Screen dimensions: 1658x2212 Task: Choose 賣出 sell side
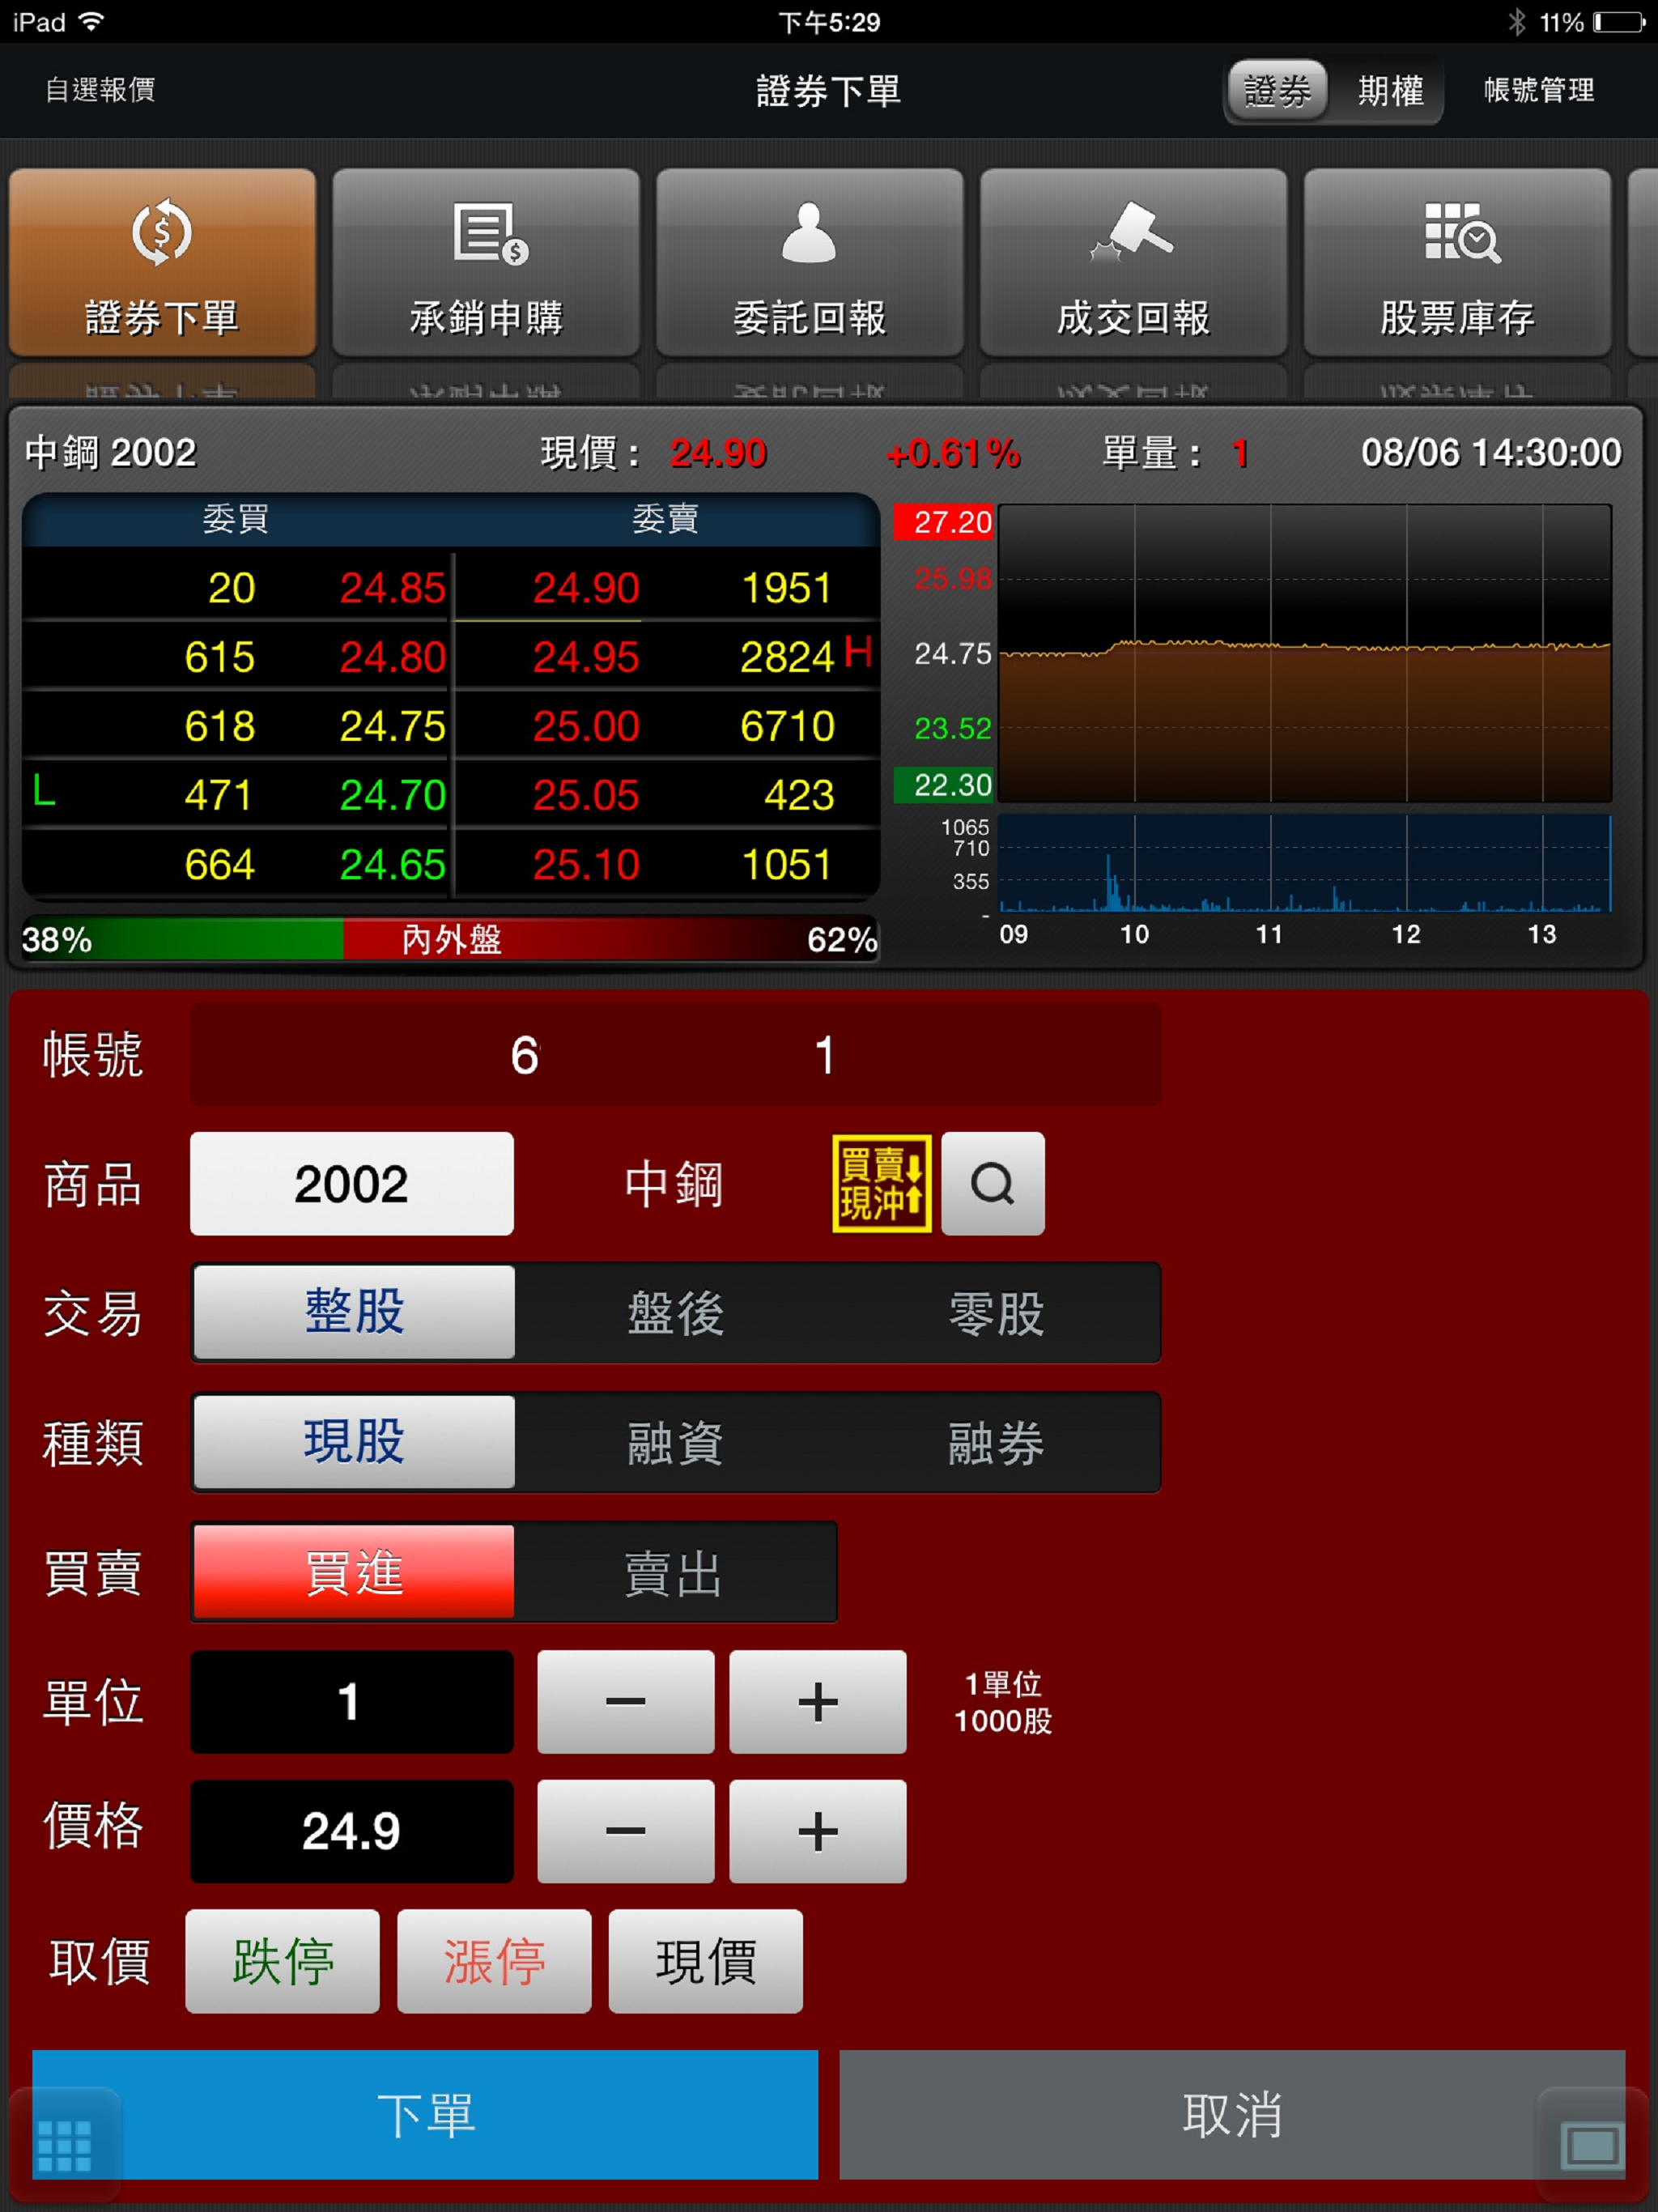coord(674,1572)
